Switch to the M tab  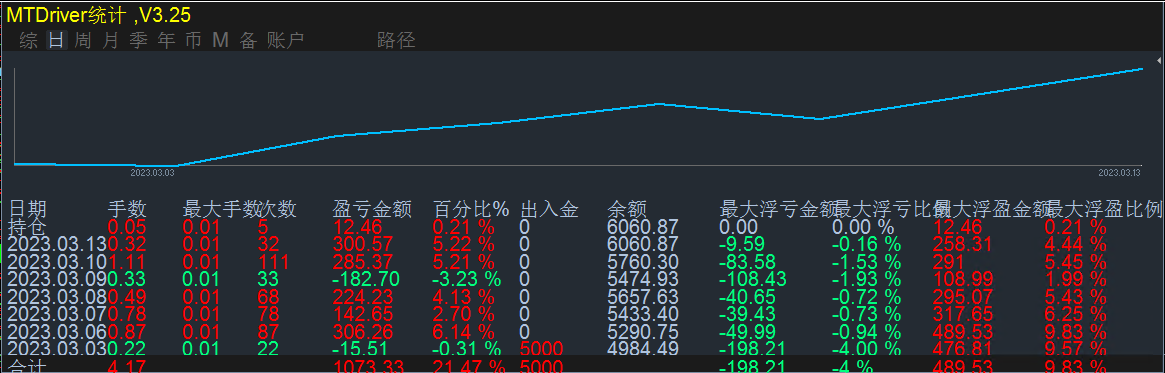[220, 41]
